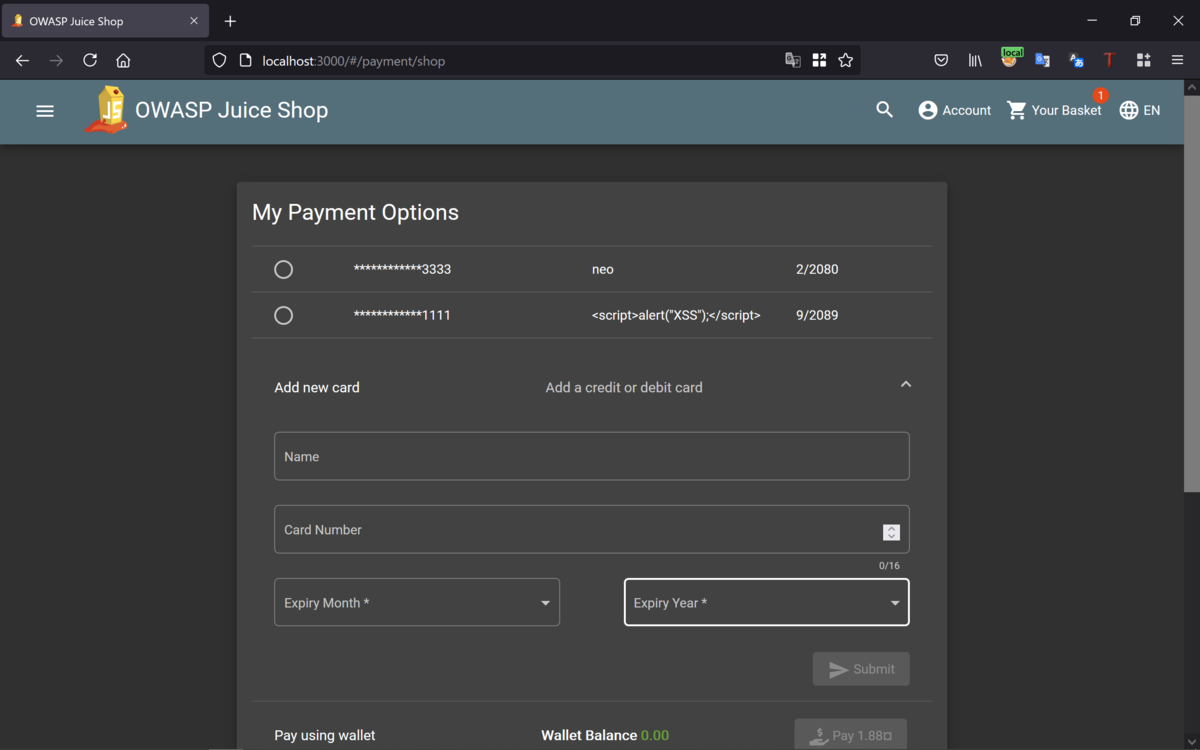Focus the Card Number input field

point(592,529)
